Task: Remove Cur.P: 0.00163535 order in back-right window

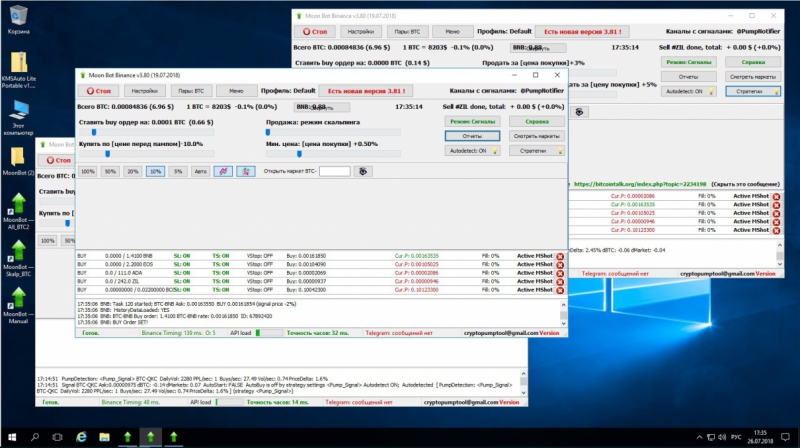Action: click(776, 205)
